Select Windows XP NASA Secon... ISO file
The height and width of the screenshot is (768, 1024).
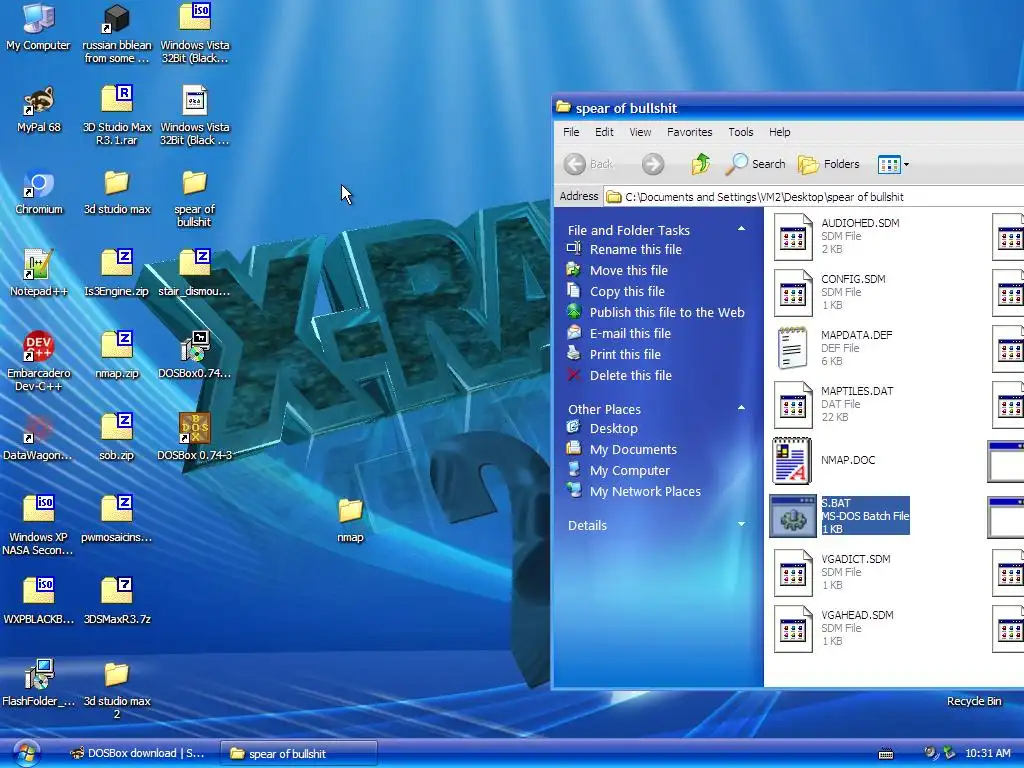point(39,525)
